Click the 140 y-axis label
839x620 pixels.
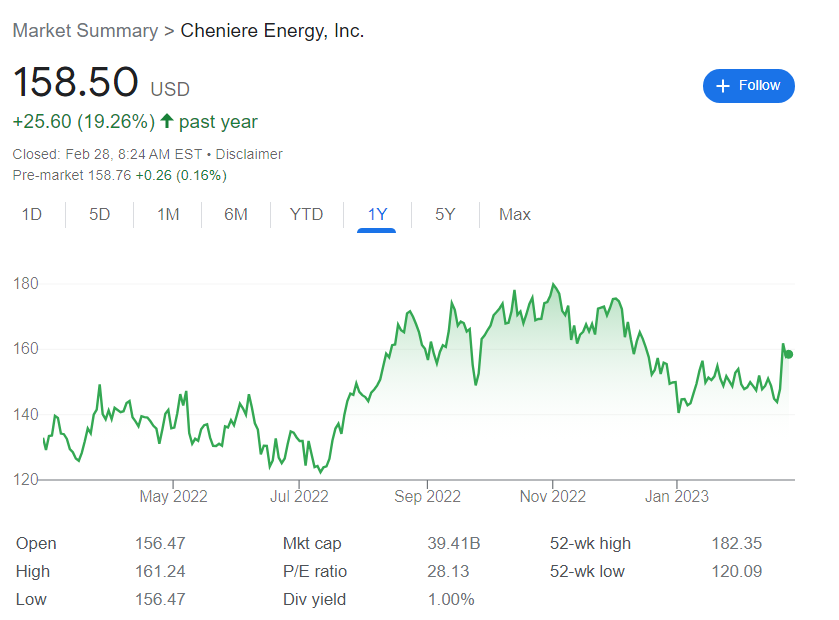pos(26,414)
